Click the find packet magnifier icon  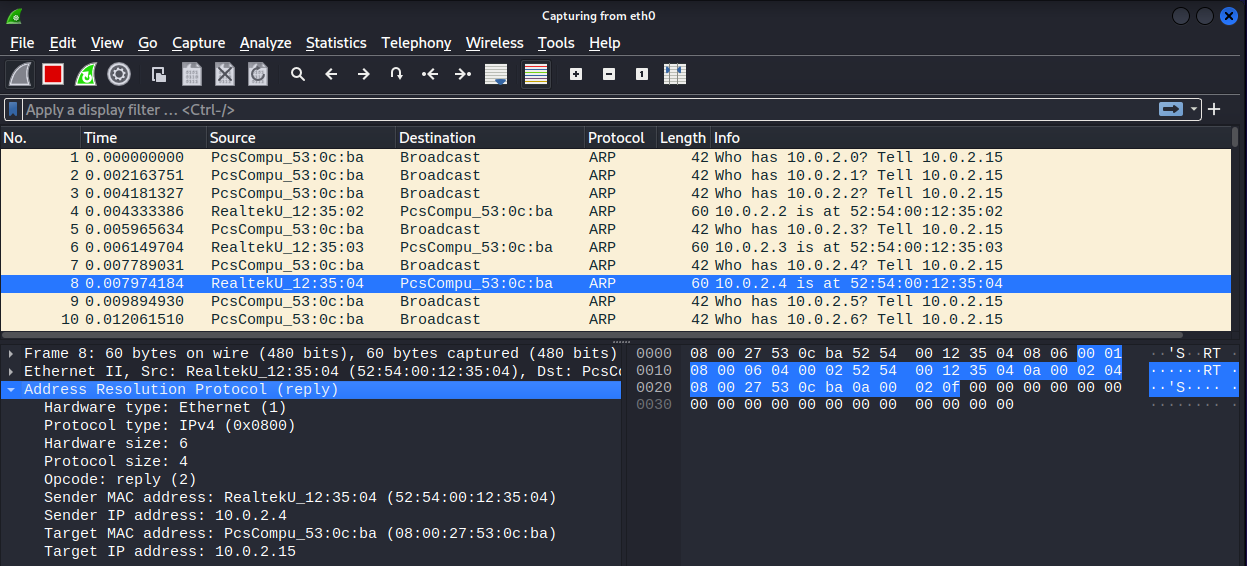pos(297,74)
